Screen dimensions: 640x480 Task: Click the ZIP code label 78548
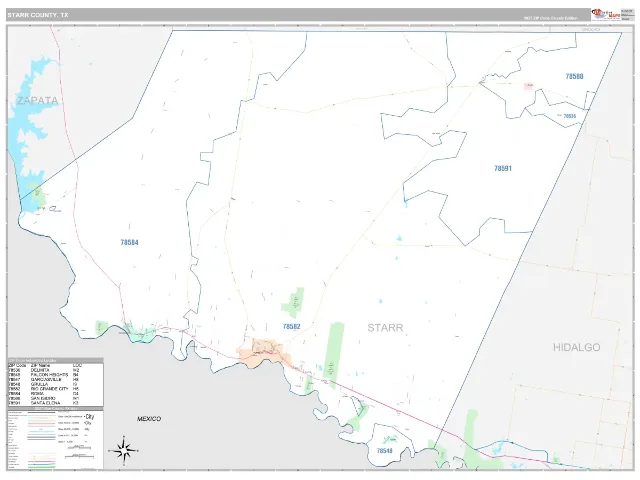click(384, 451)
